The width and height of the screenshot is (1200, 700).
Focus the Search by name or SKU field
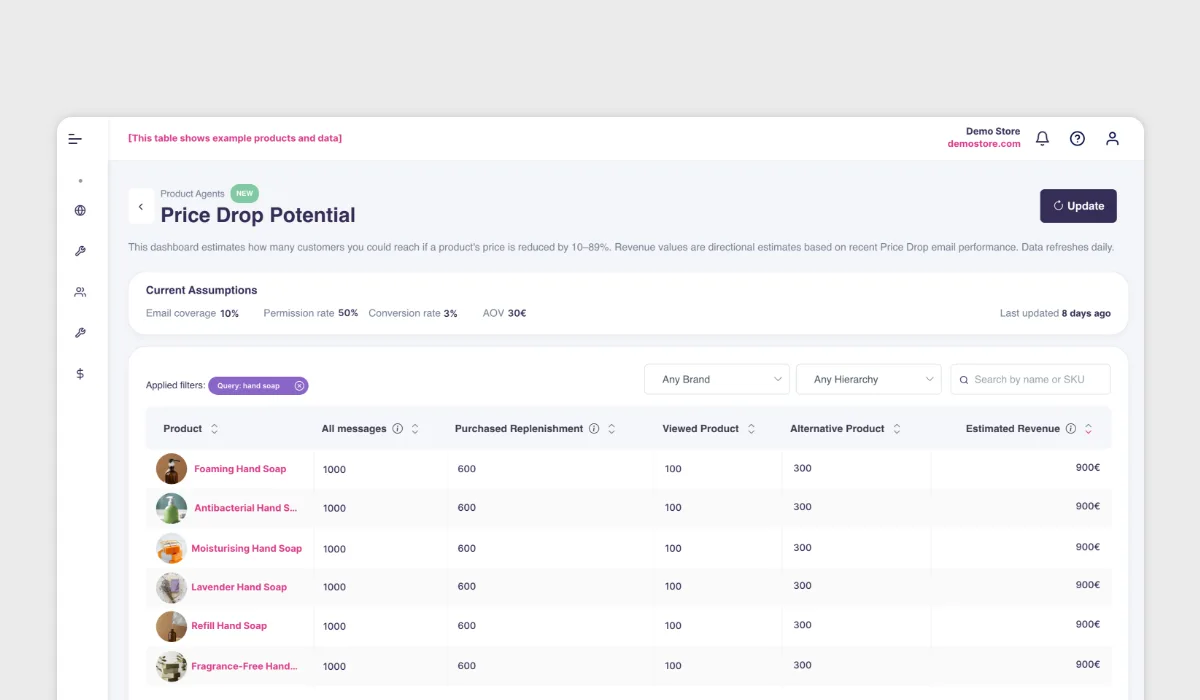coord(1030,379)
